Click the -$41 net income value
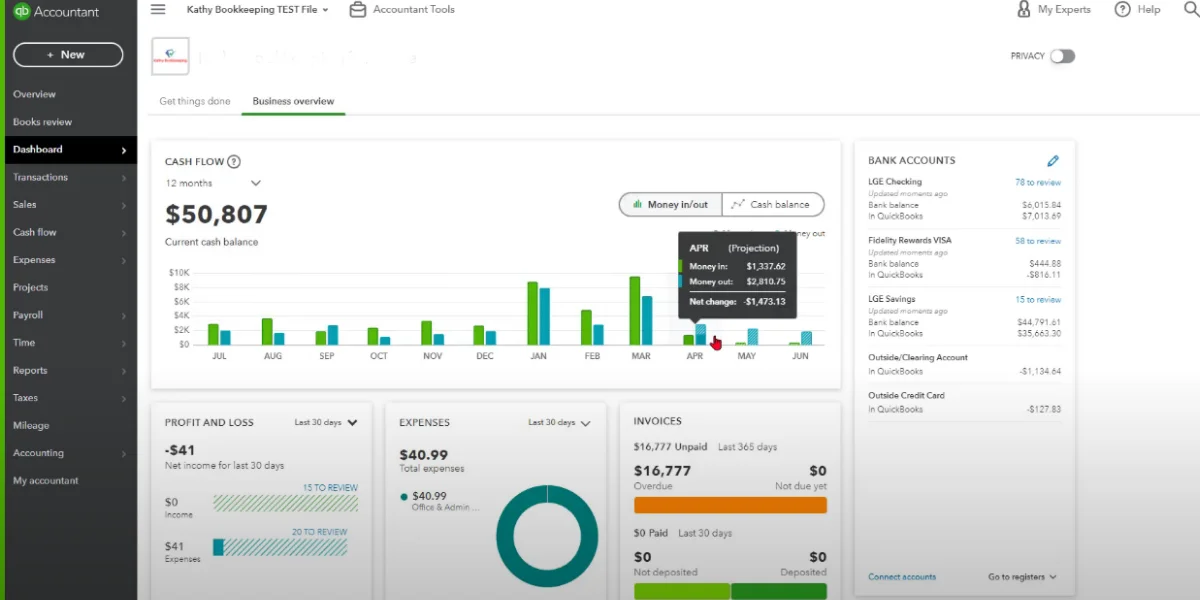This screenshot has width=1200, height=600. pyautogui.click(x=180, y=451)
